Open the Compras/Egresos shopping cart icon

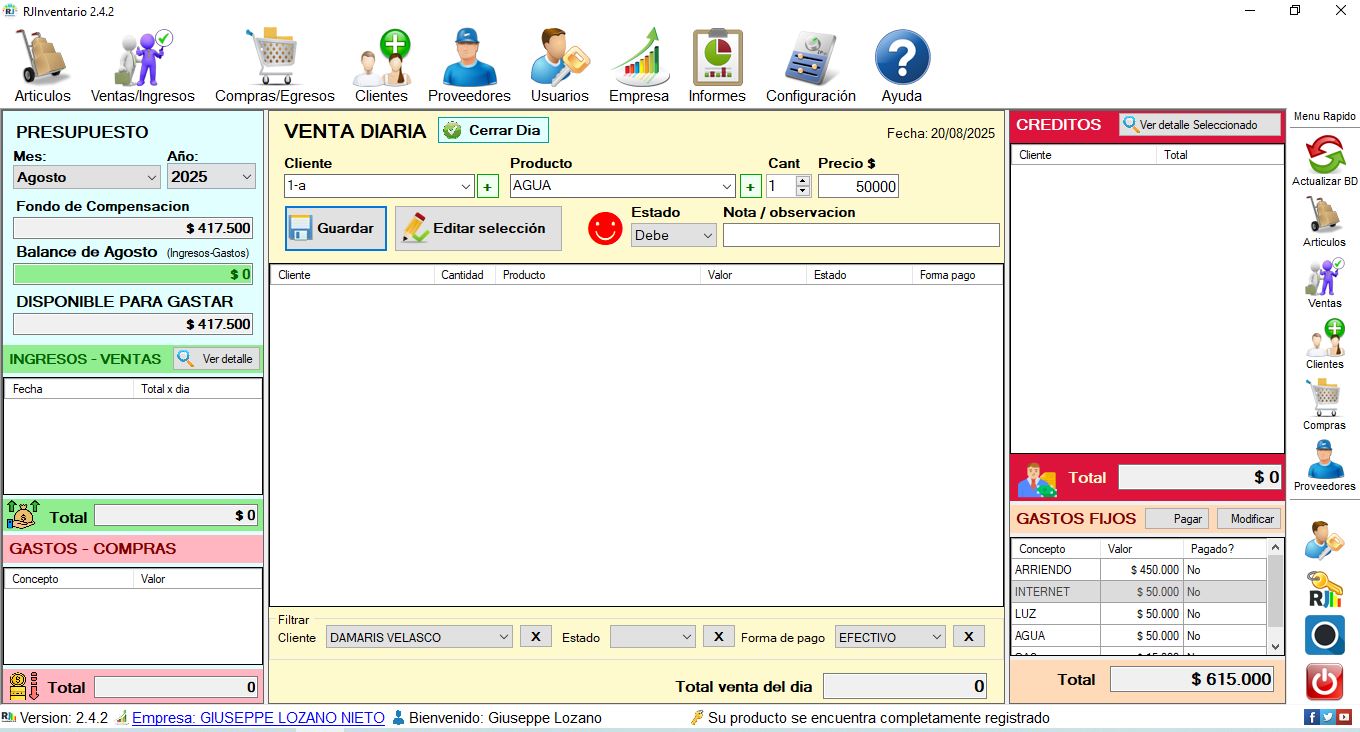click(x=274, y=66)
